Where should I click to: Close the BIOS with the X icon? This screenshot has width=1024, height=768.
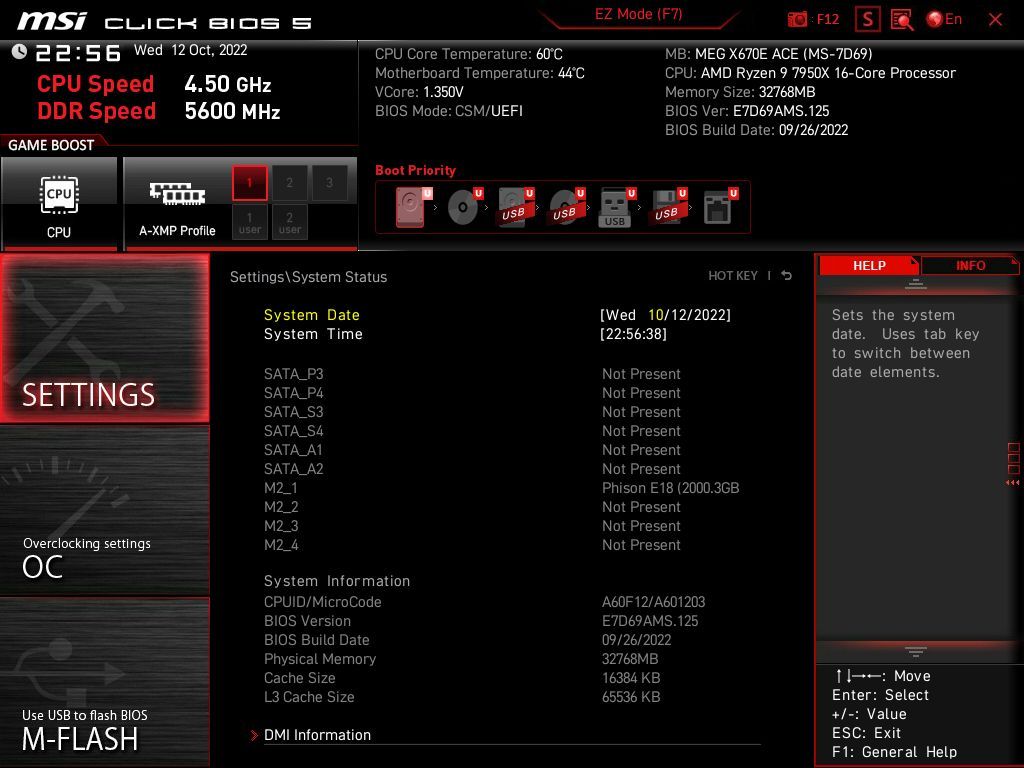(x=995, y=20)
